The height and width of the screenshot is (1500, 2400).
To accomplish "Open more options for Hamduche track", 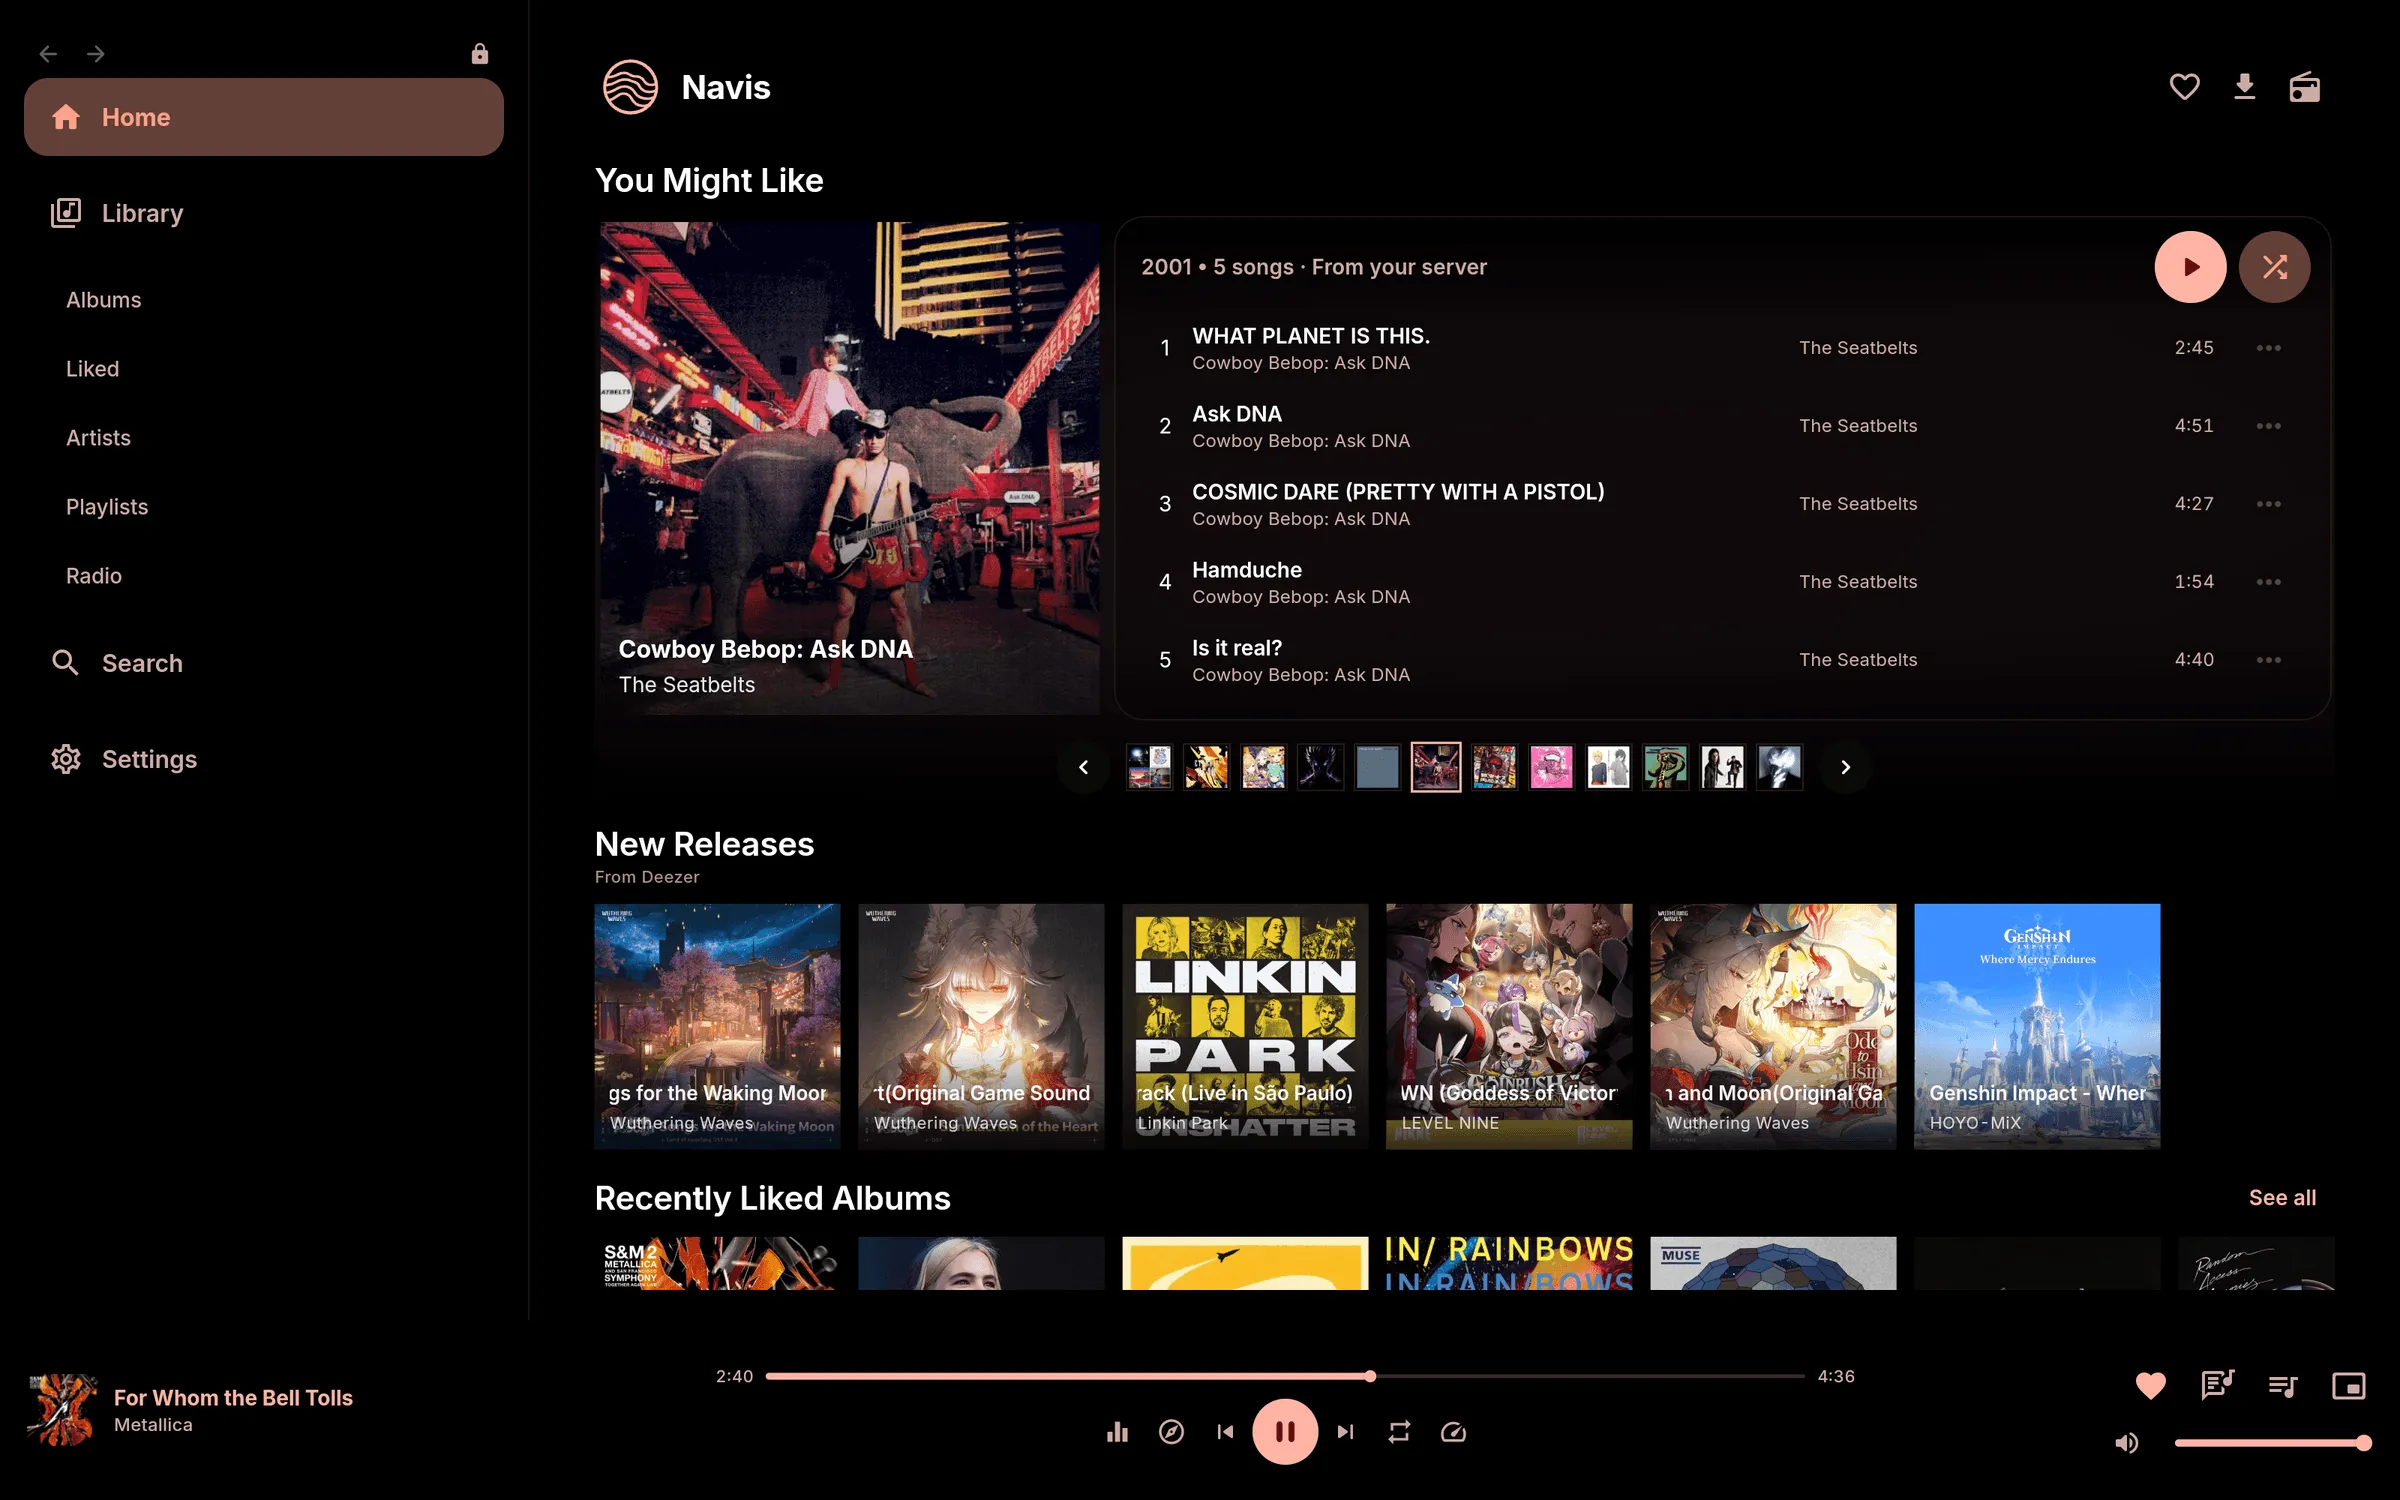I will point(2268,582).
